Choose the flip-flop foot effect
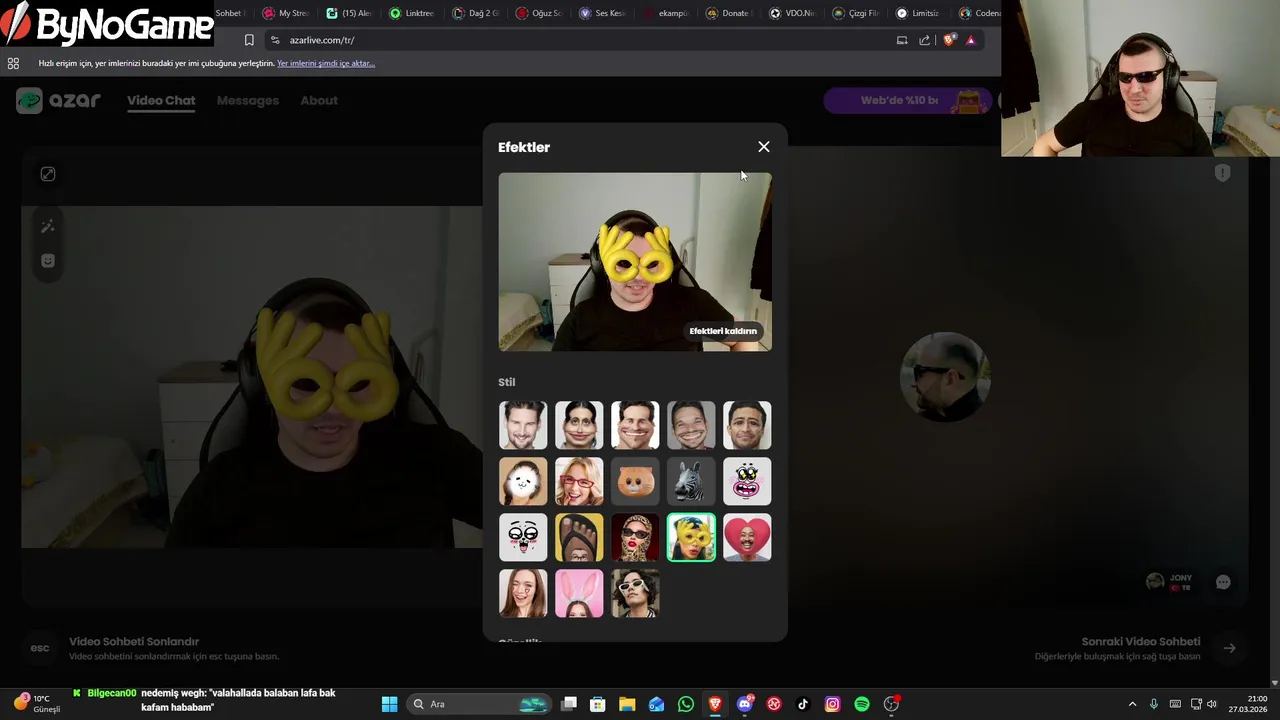Viewport: 1280px width, 720px height. 579,538
